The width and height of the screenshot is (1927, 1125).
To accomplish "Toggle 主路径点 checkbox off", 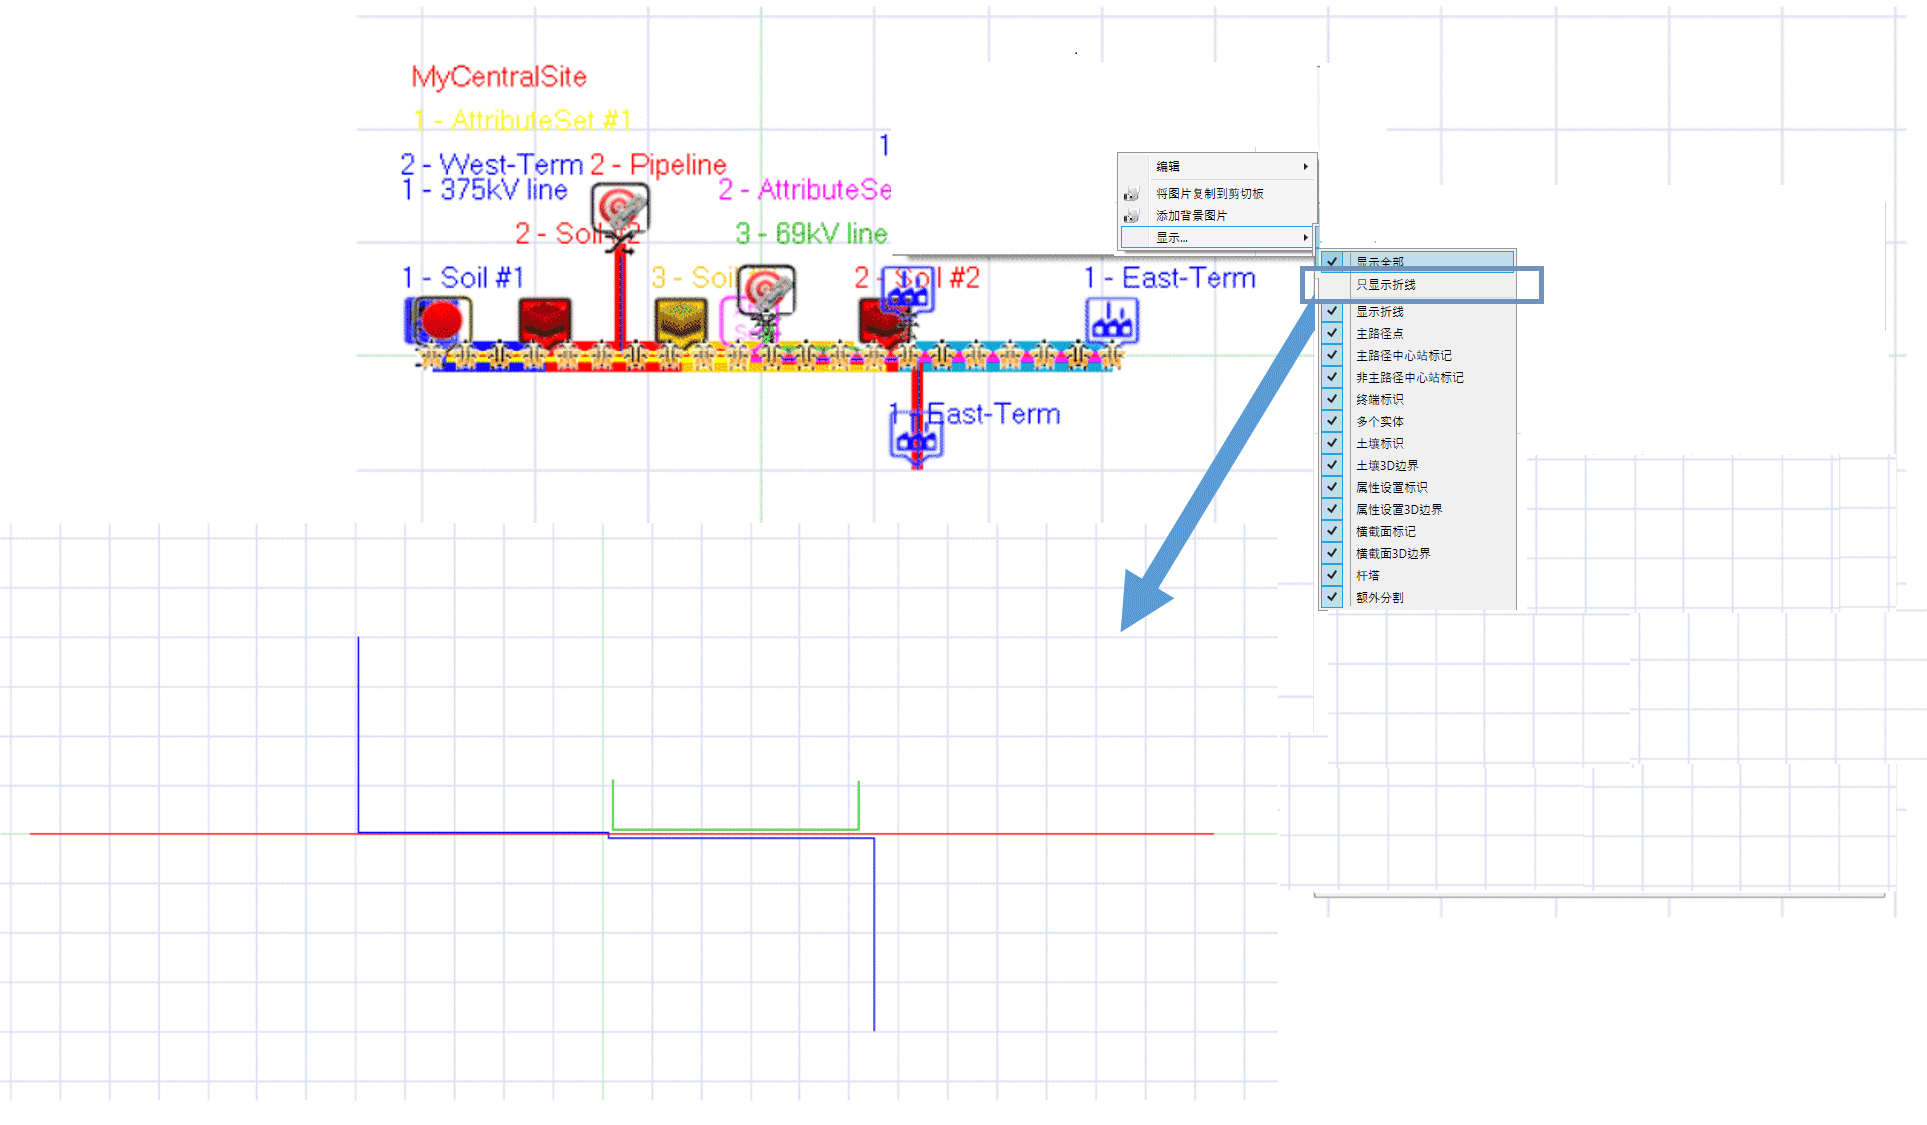I will tap(1332, 333).
